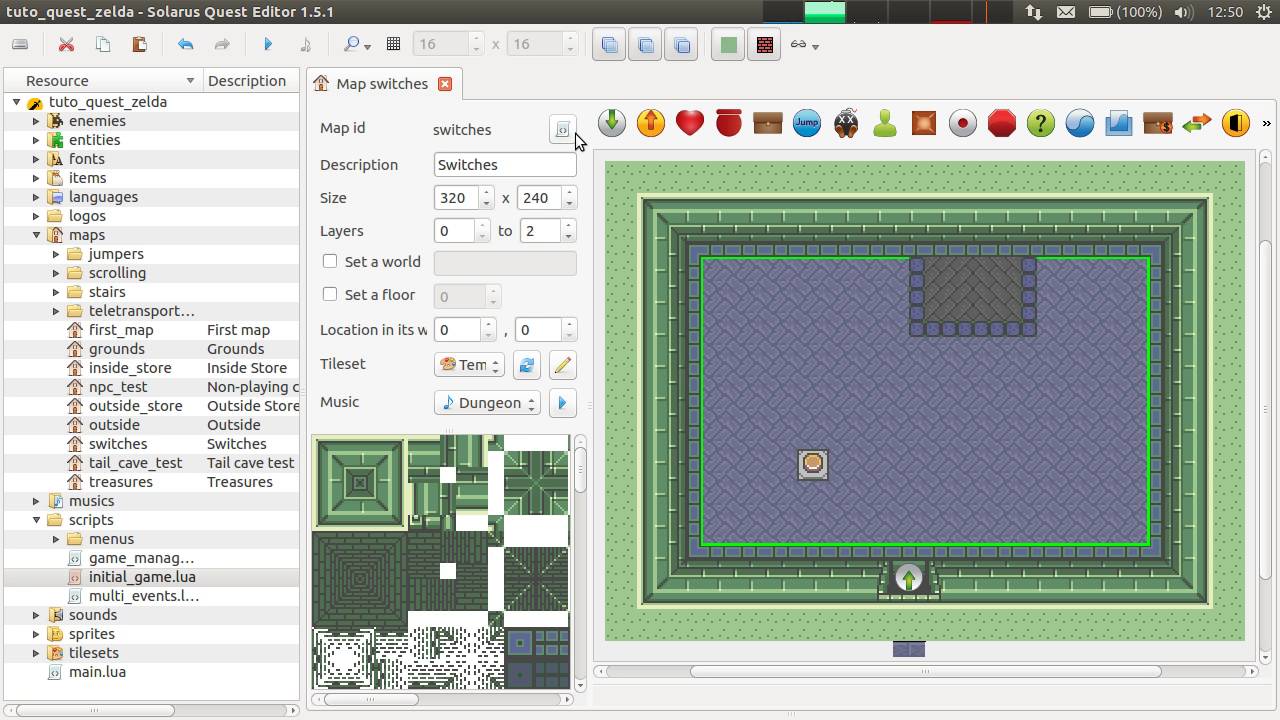
Task: Expand the jumpers subfolder
Action: (56, 254)
